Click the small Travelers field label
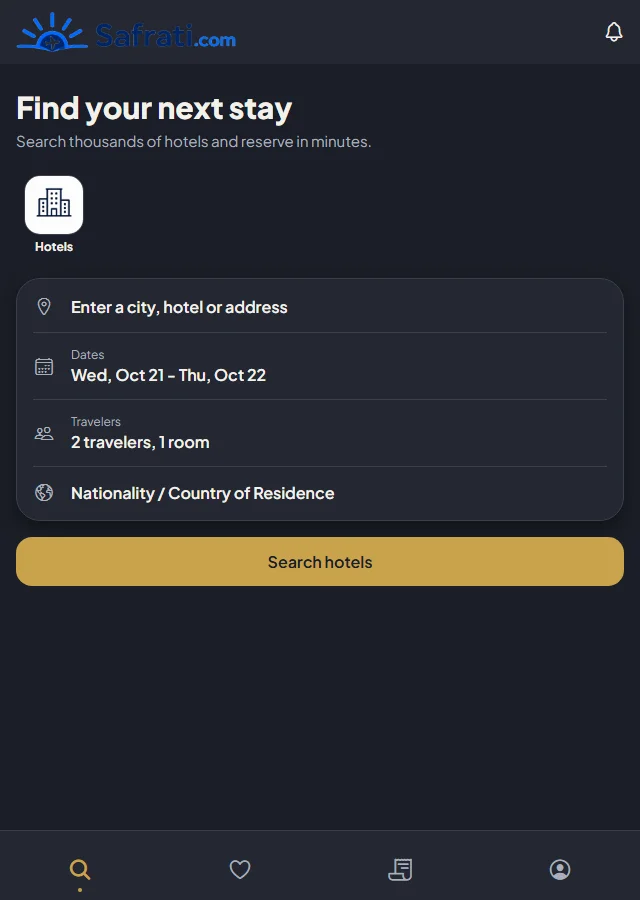 96,422
